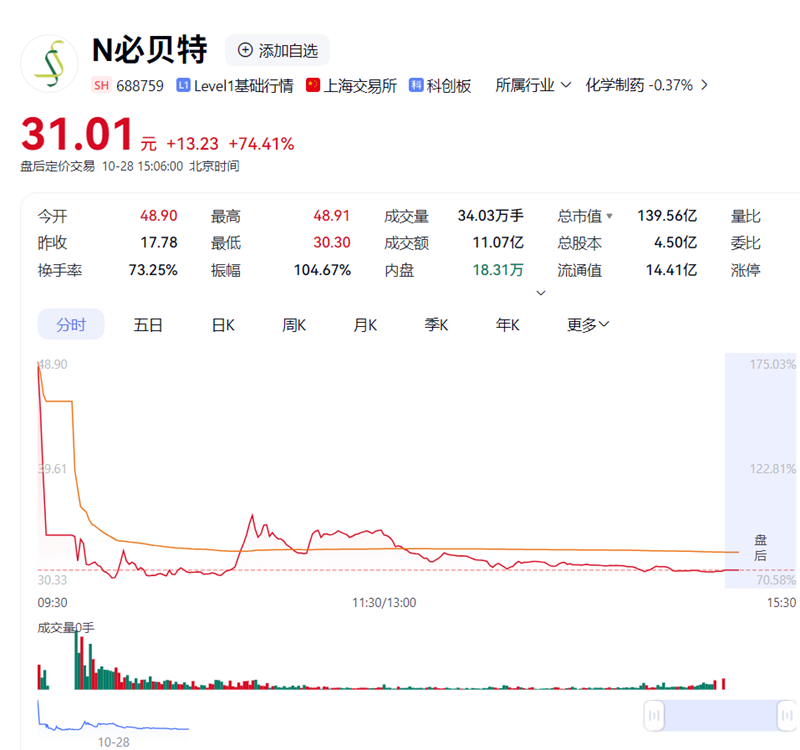This screenshot has height=750, width=800.
Task: Open the 更多 chart period dropdown
Action: point(588,325)
